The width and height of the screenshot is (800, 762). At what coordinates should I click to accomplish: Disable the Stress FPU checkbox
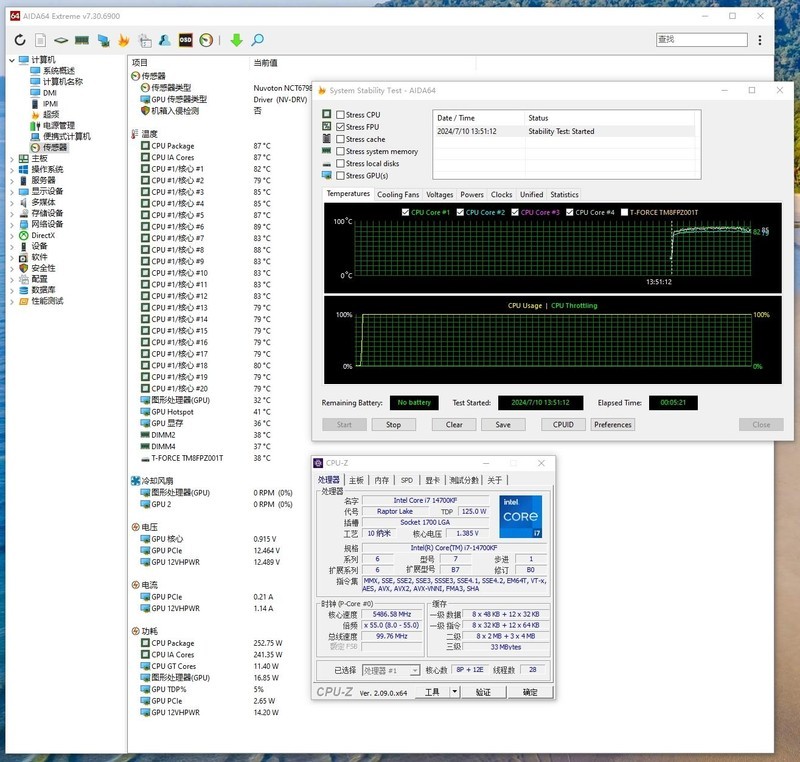(x=340, y=127)
